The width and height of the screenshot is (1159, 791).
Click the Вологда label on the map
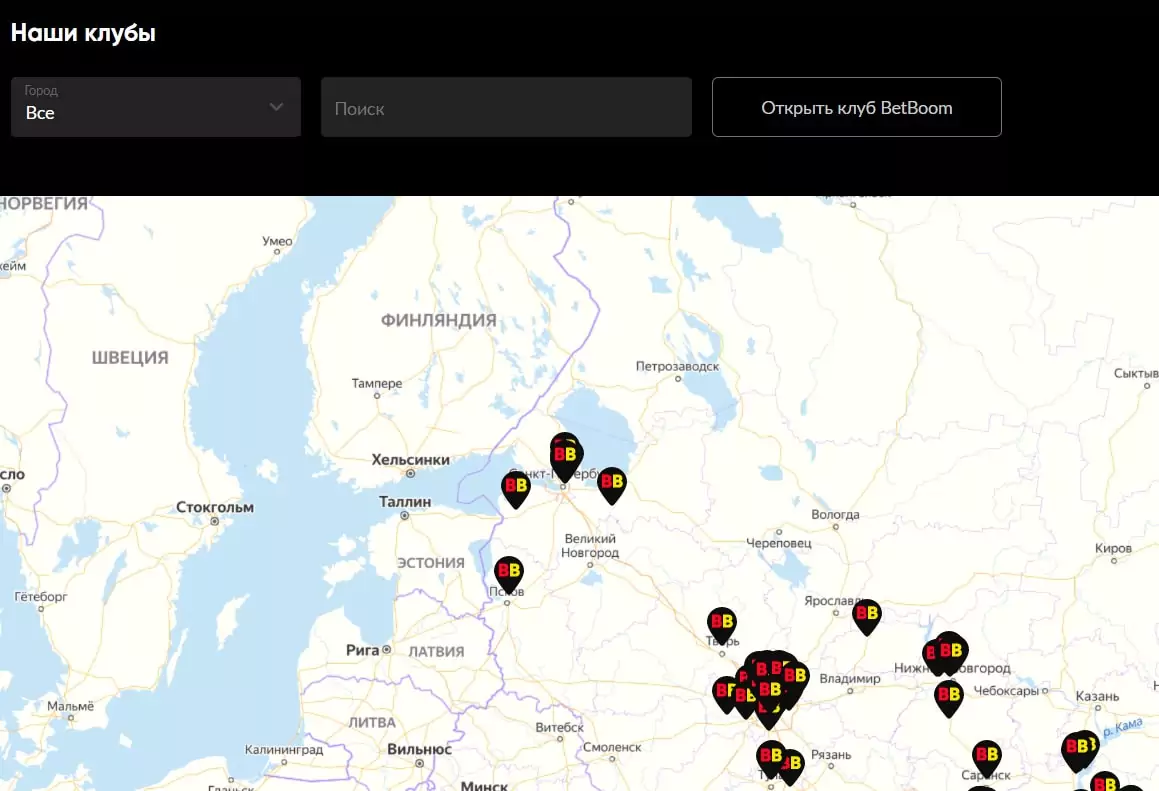point(835,515)
